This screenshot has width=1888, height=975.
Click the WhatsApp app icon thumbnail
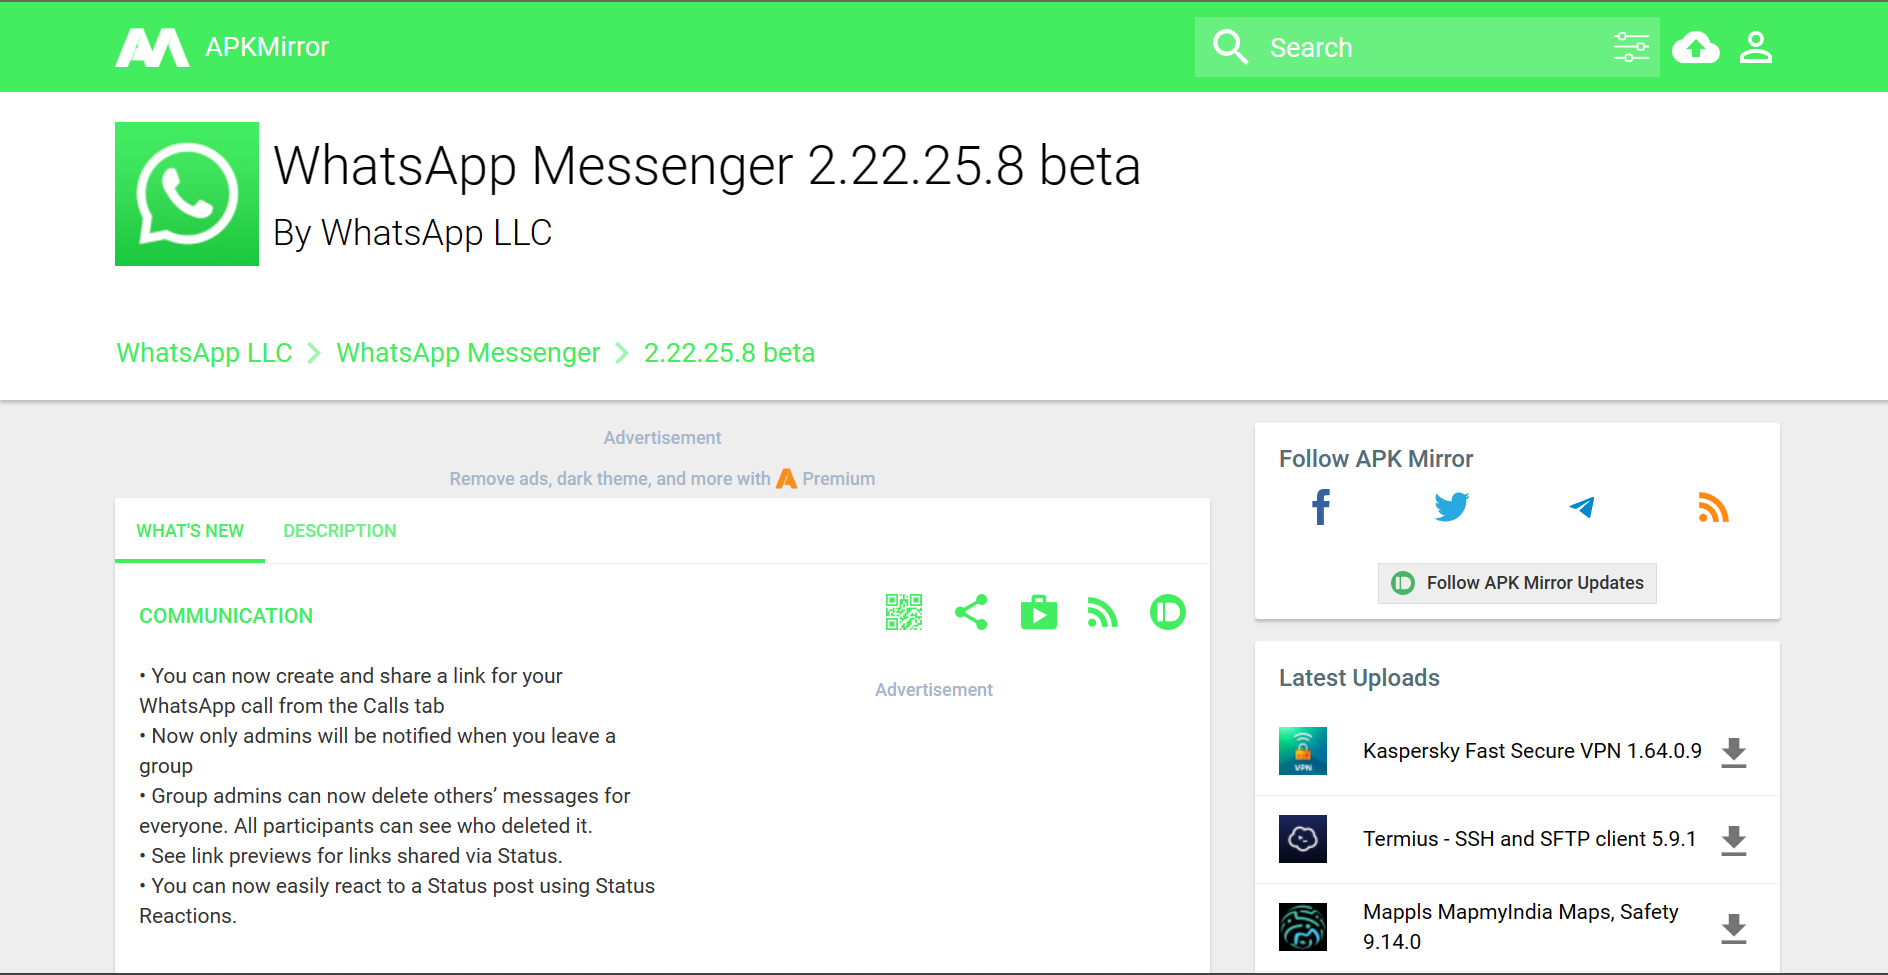click(187, 194)
